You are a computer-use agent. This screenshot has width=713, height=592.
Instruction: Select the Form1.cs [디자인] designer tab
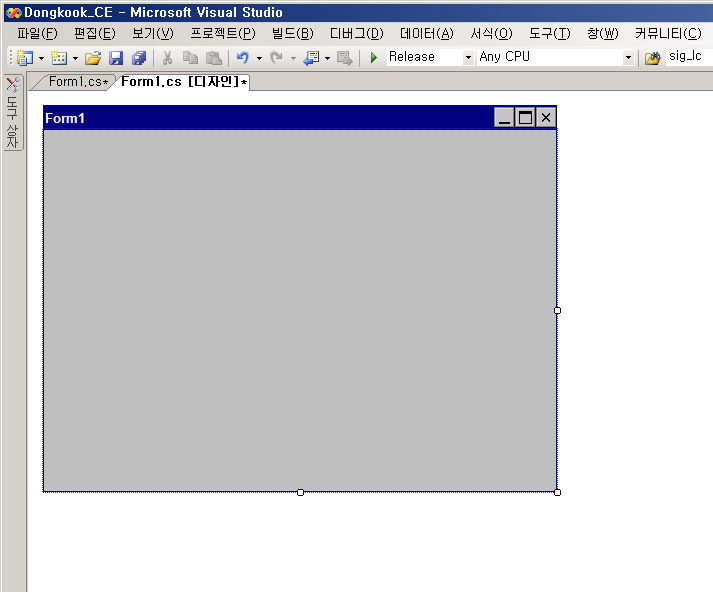coord(184,82)
